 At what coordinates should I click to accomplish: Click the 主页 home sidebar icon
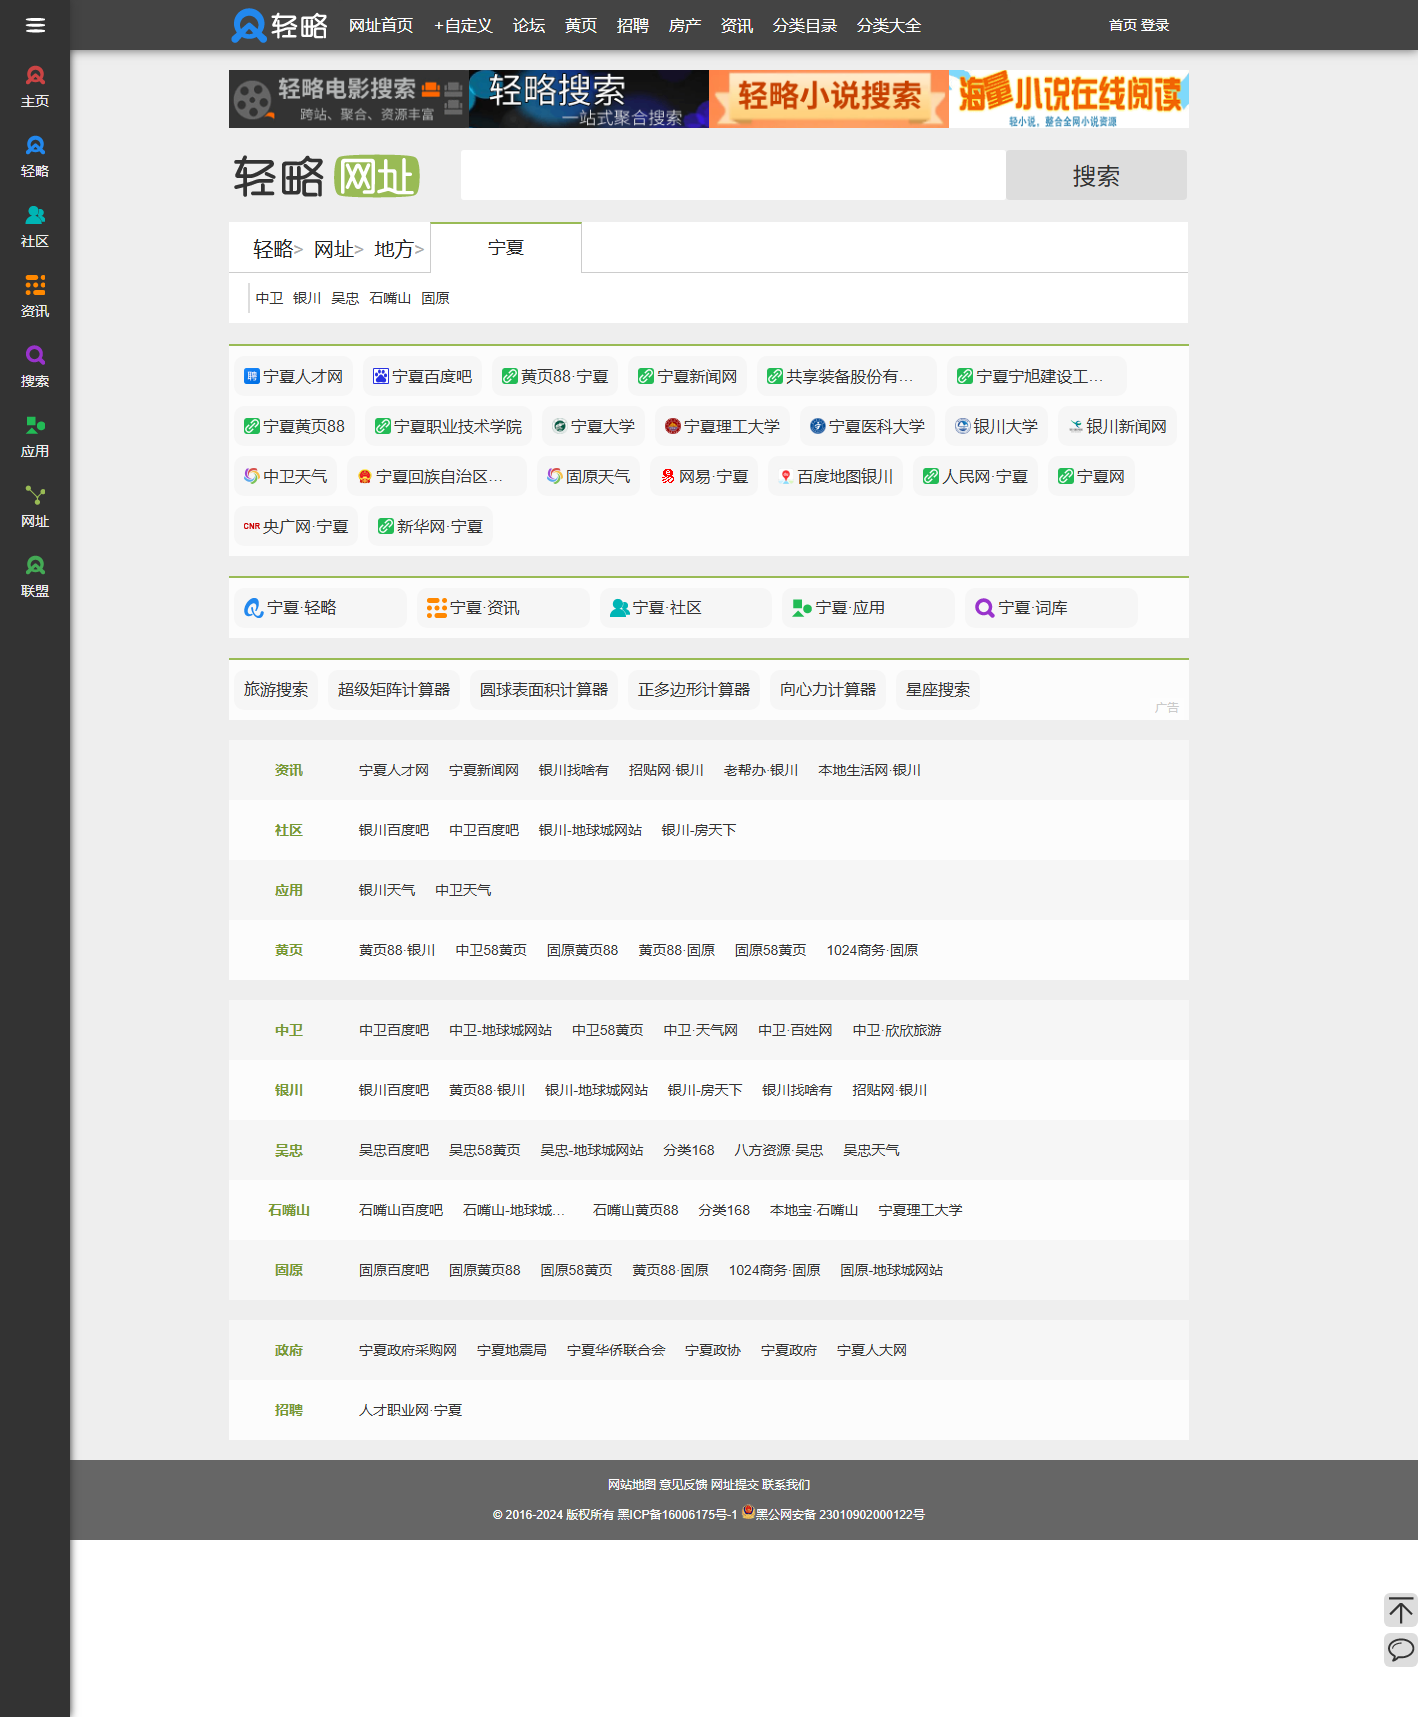click(x=35, y=86)
